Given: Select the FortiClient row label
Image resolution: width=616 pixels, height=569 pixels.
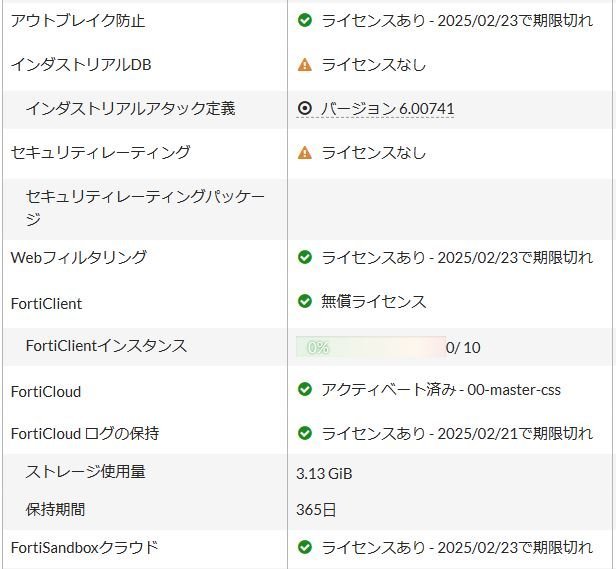Looking at the screenshot, I should click(x=46, y=303).
